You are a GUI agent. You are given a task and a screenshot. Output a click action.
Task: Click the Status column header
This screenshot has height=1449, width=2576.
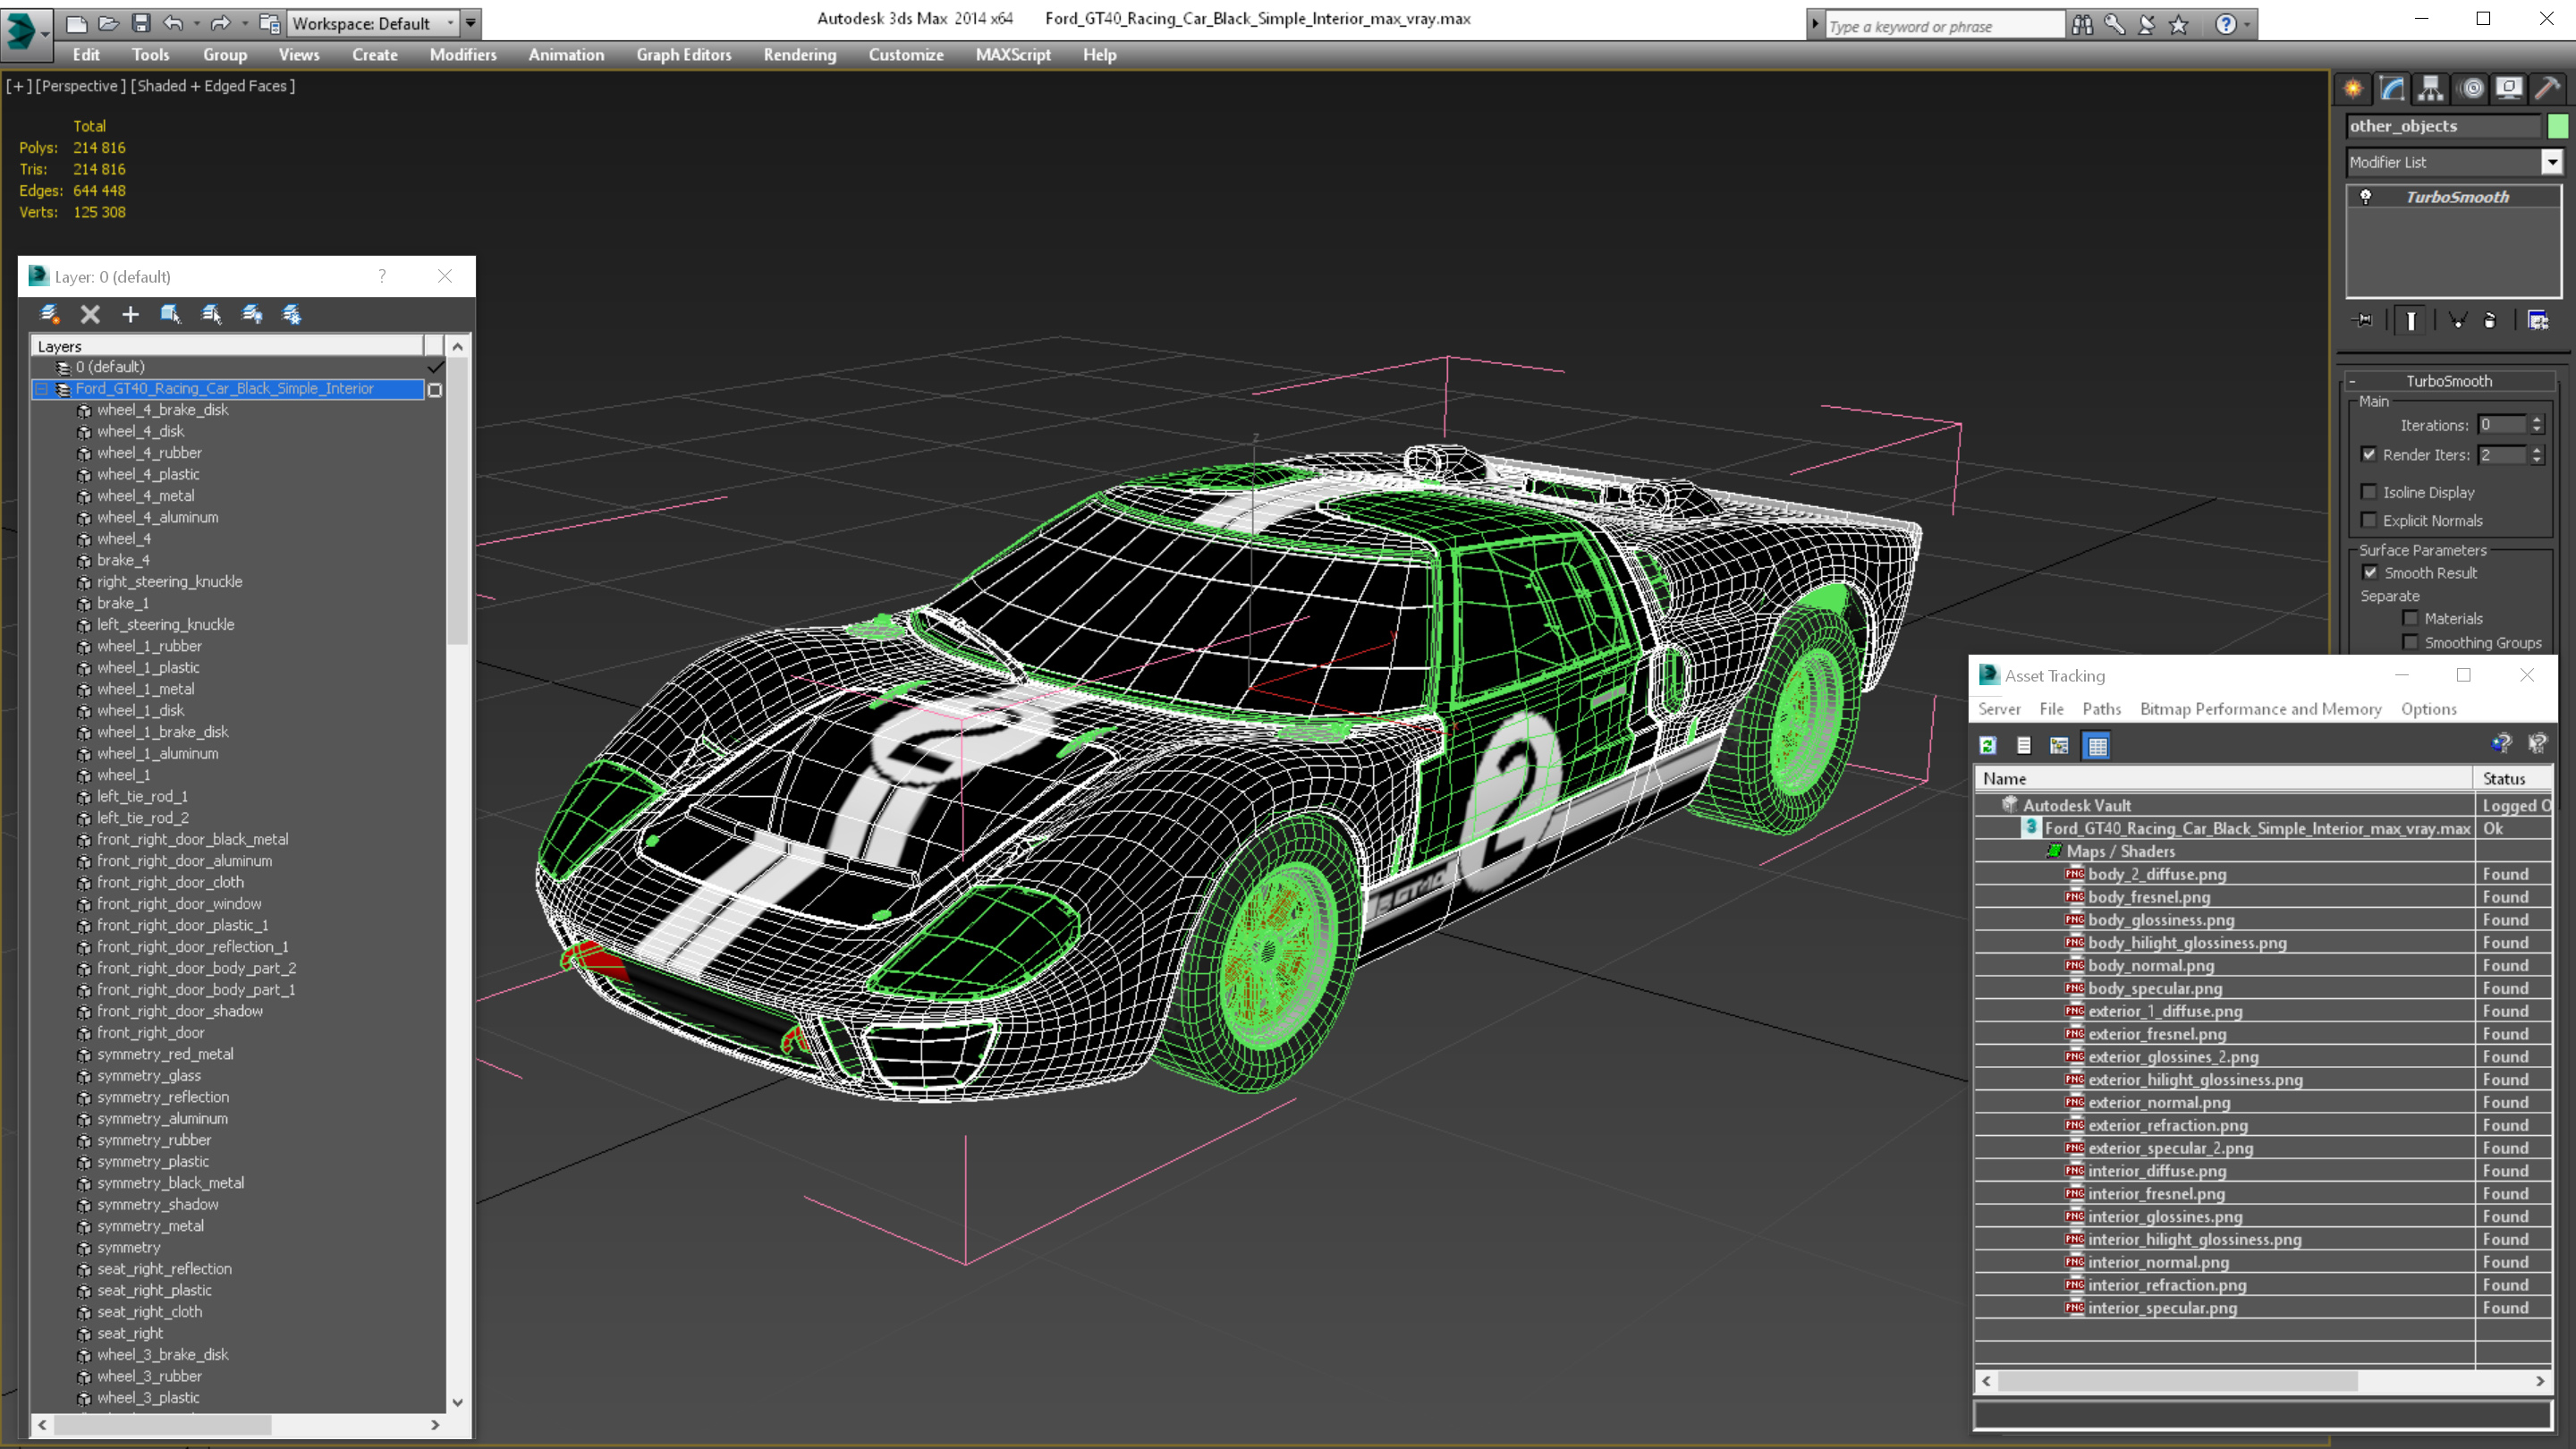pos(2514,779)
